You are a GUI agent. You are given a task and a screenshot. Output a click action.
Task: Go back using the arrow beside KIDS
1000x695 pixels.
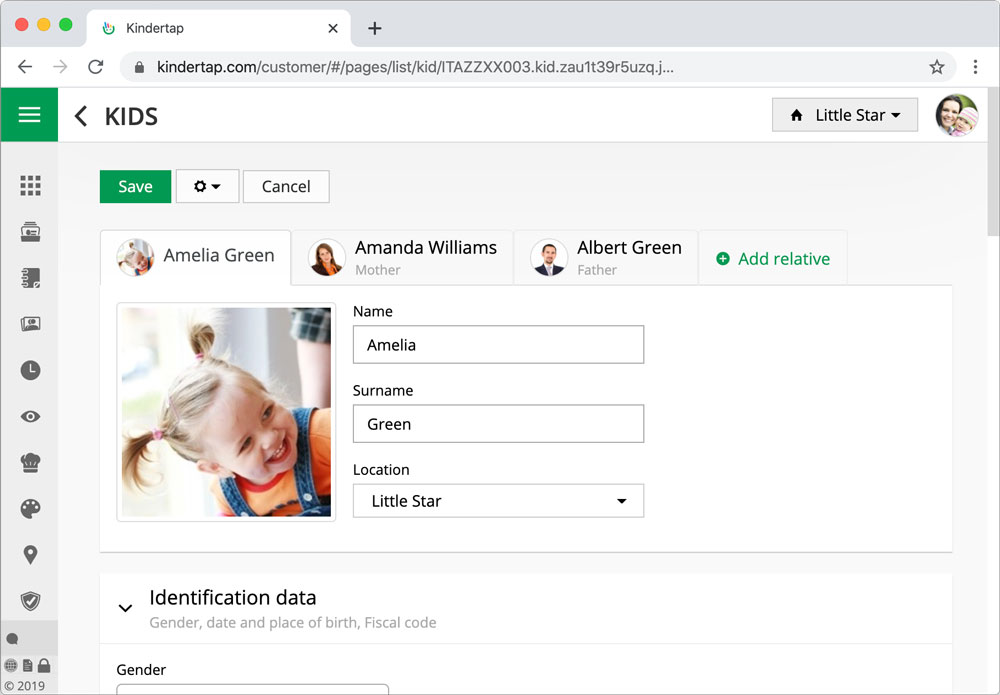pyautogui.click(x=81, y=116)
